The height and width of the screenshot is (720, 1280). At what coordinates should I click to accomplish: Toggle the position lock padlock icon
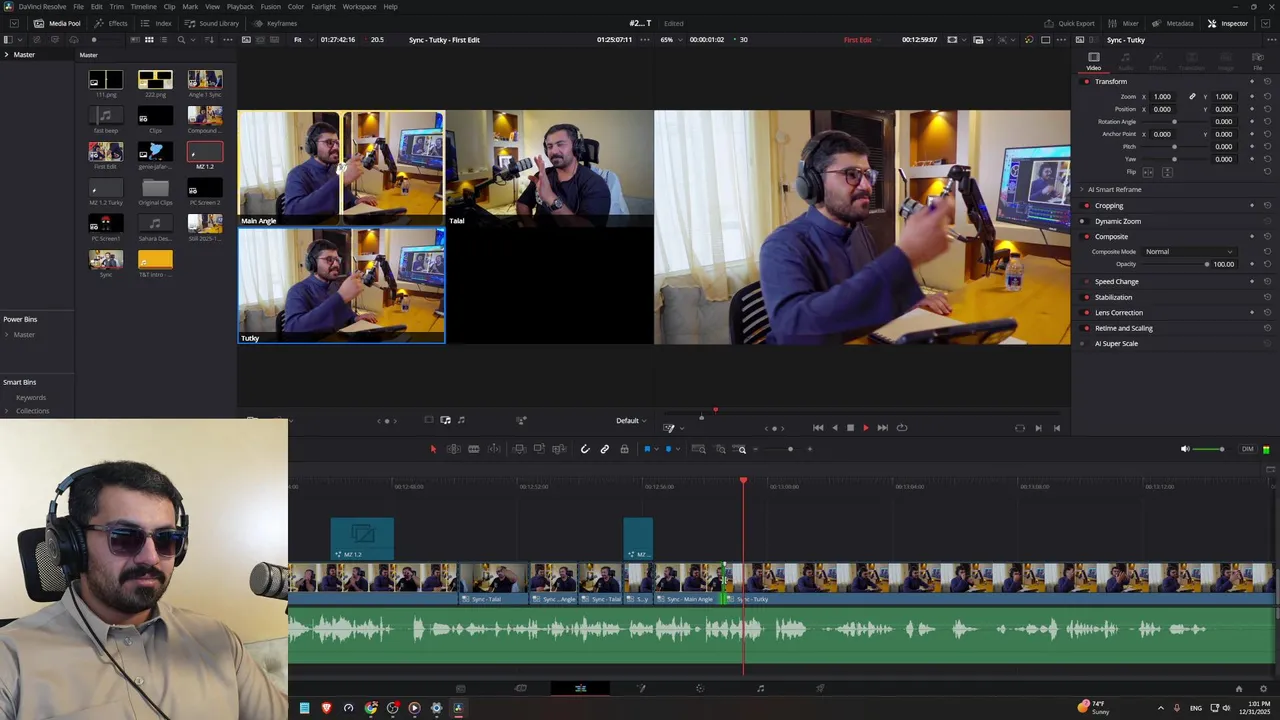tap(624, 449)
